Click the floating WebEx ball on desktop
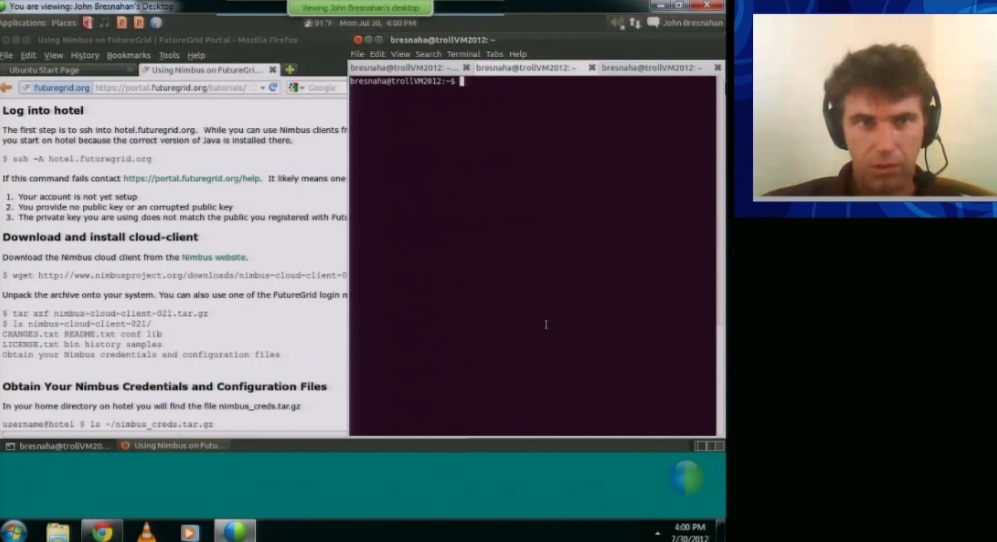 pyautogui.click(x=686, y=477)
